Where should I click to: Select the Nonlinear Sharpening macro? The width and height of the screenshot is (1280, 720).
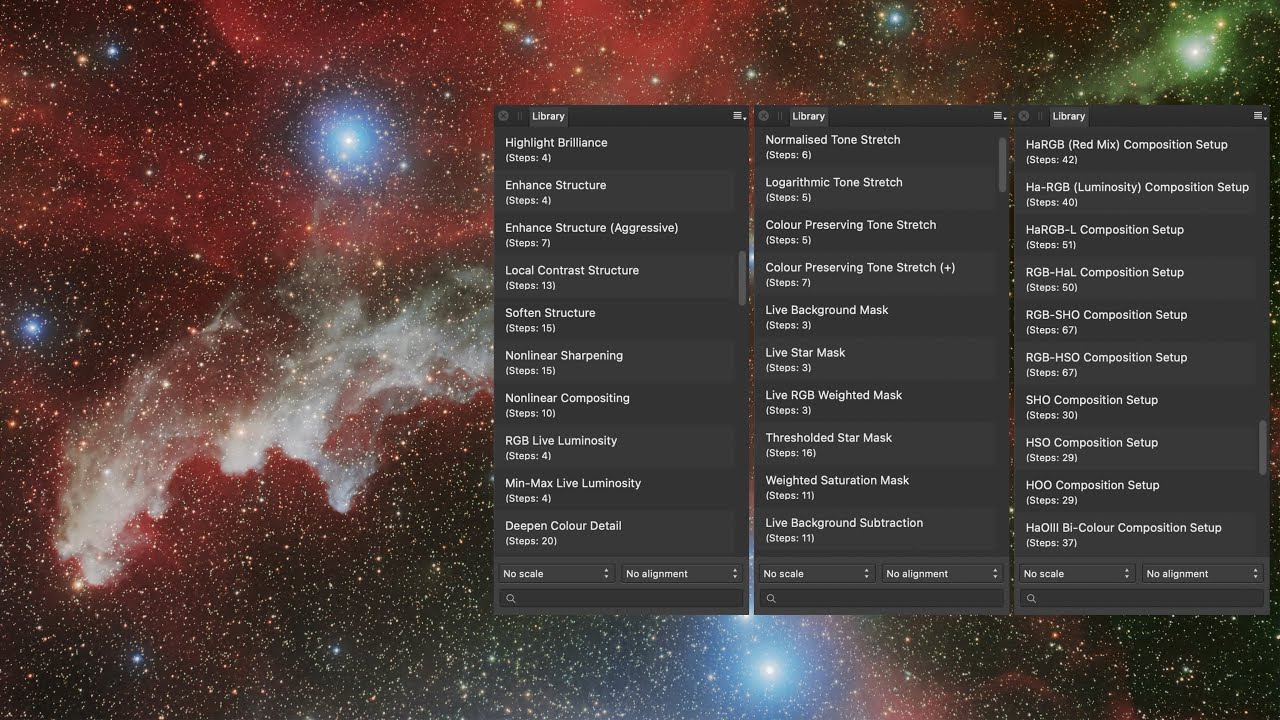(615, 362)
